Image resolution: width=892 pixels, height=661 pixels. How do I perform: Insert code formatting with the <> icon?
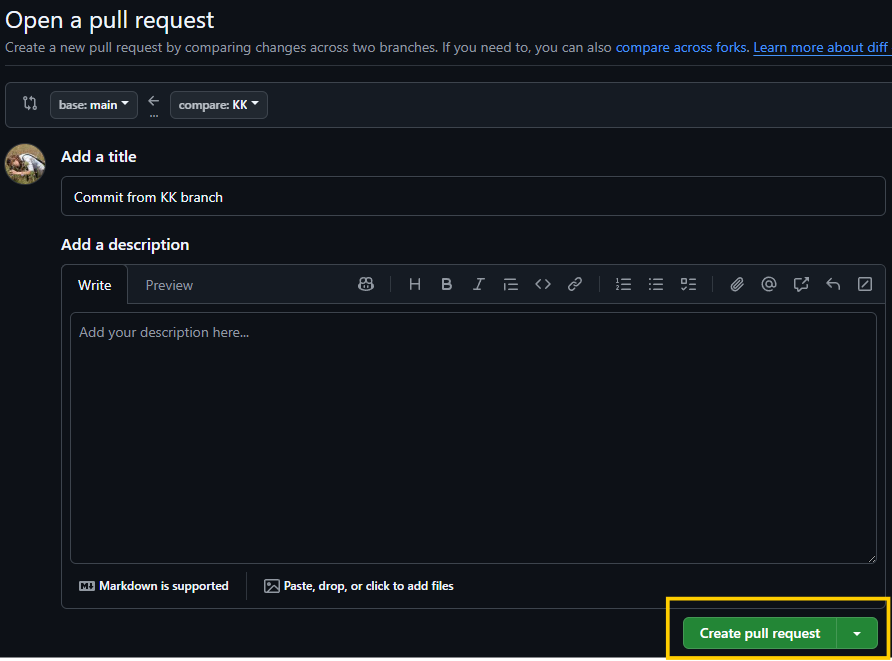pos(543,285)
